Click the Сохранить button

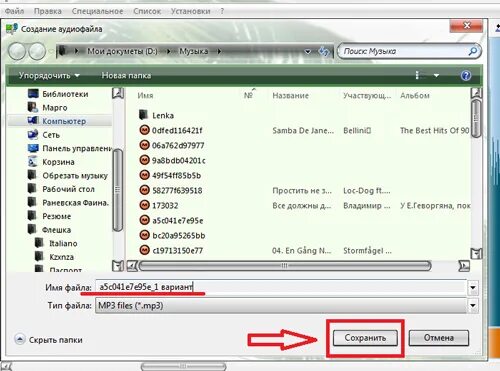(x=365, y=338)
